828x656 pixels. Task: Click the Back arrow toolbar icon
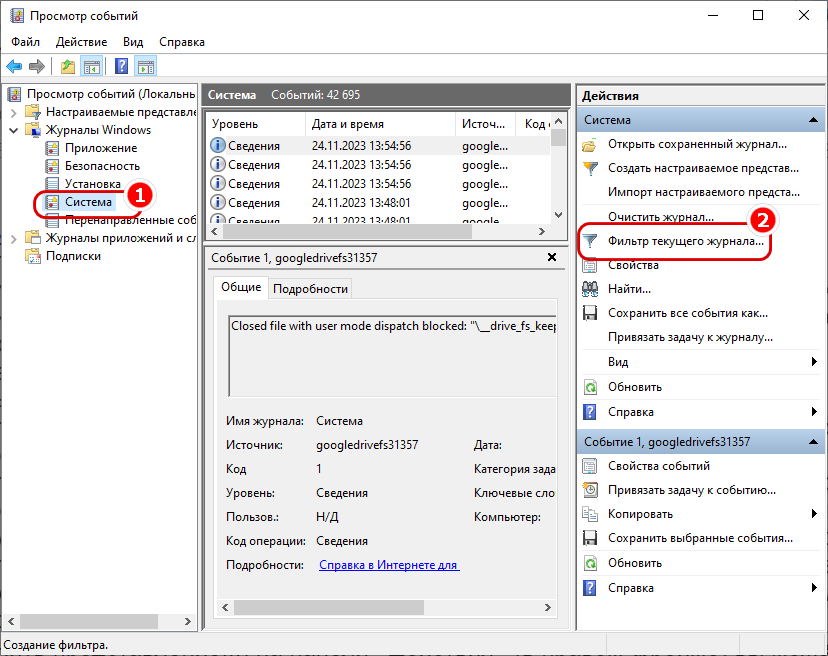[x=14, y=67]
